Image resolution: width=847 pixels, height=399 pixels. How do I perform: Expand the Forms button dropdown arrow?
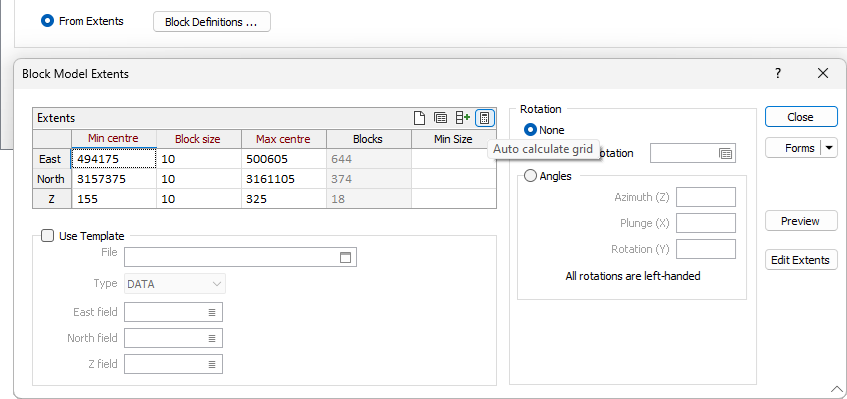click(829, 147)
